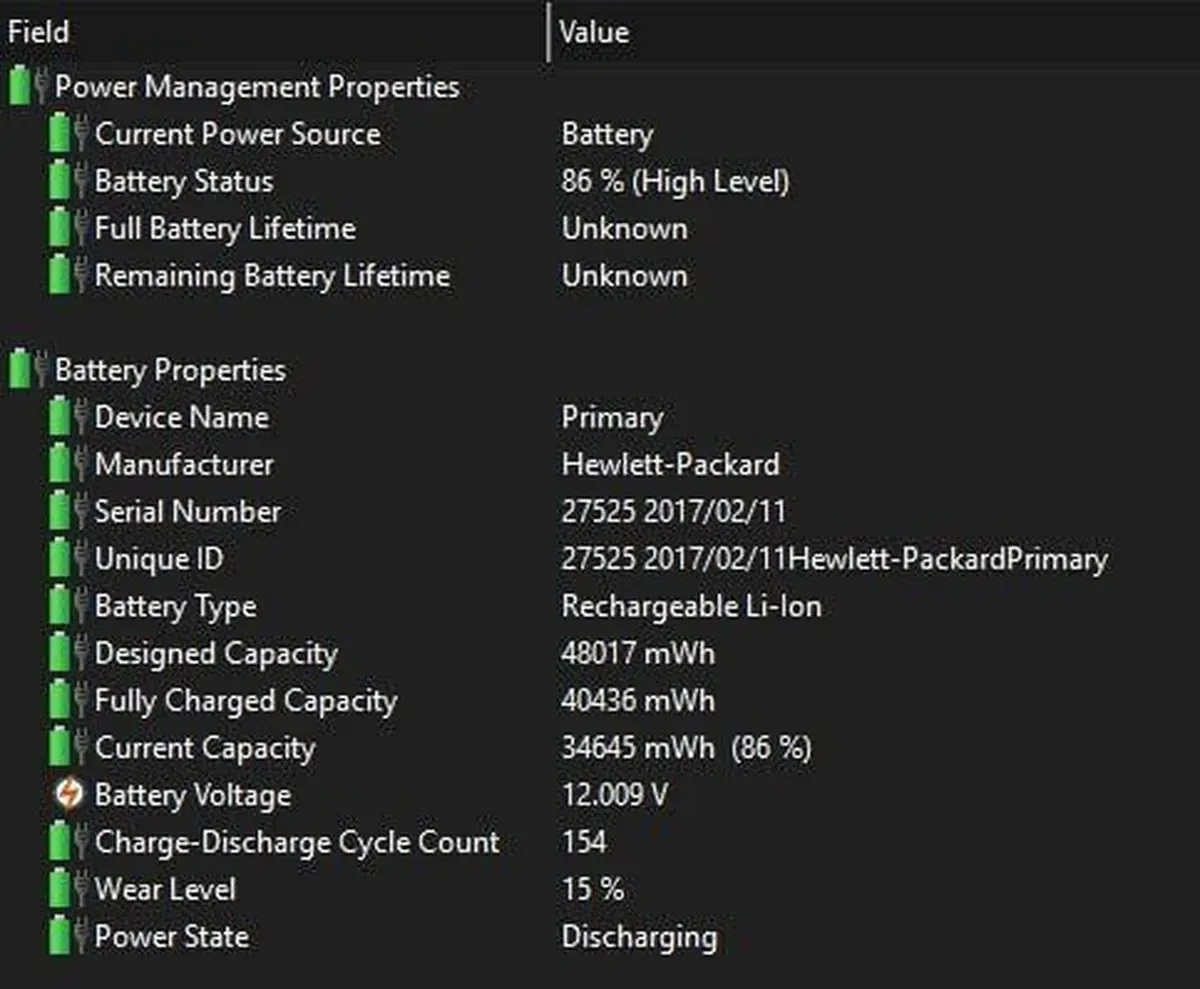1200x989 pixels.
Task: Select the Remaining Battery Lifetime row
Action: click(271, 276)
